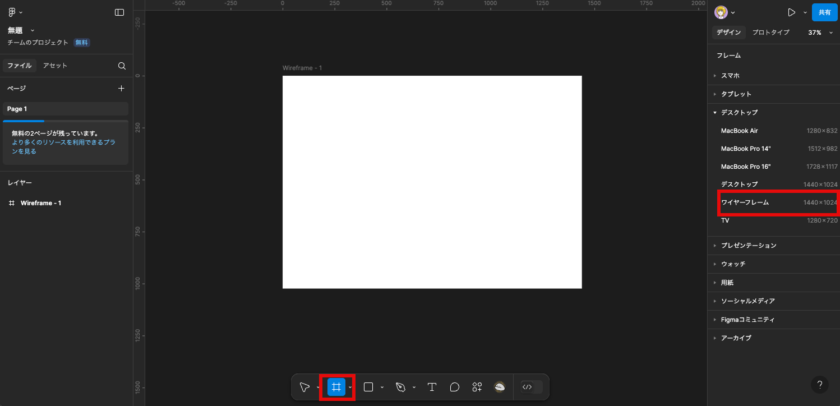The width and height of the screenshot is (840, 406).
Task: Open the より多くのリソース plan link
Action: (65, 147)
